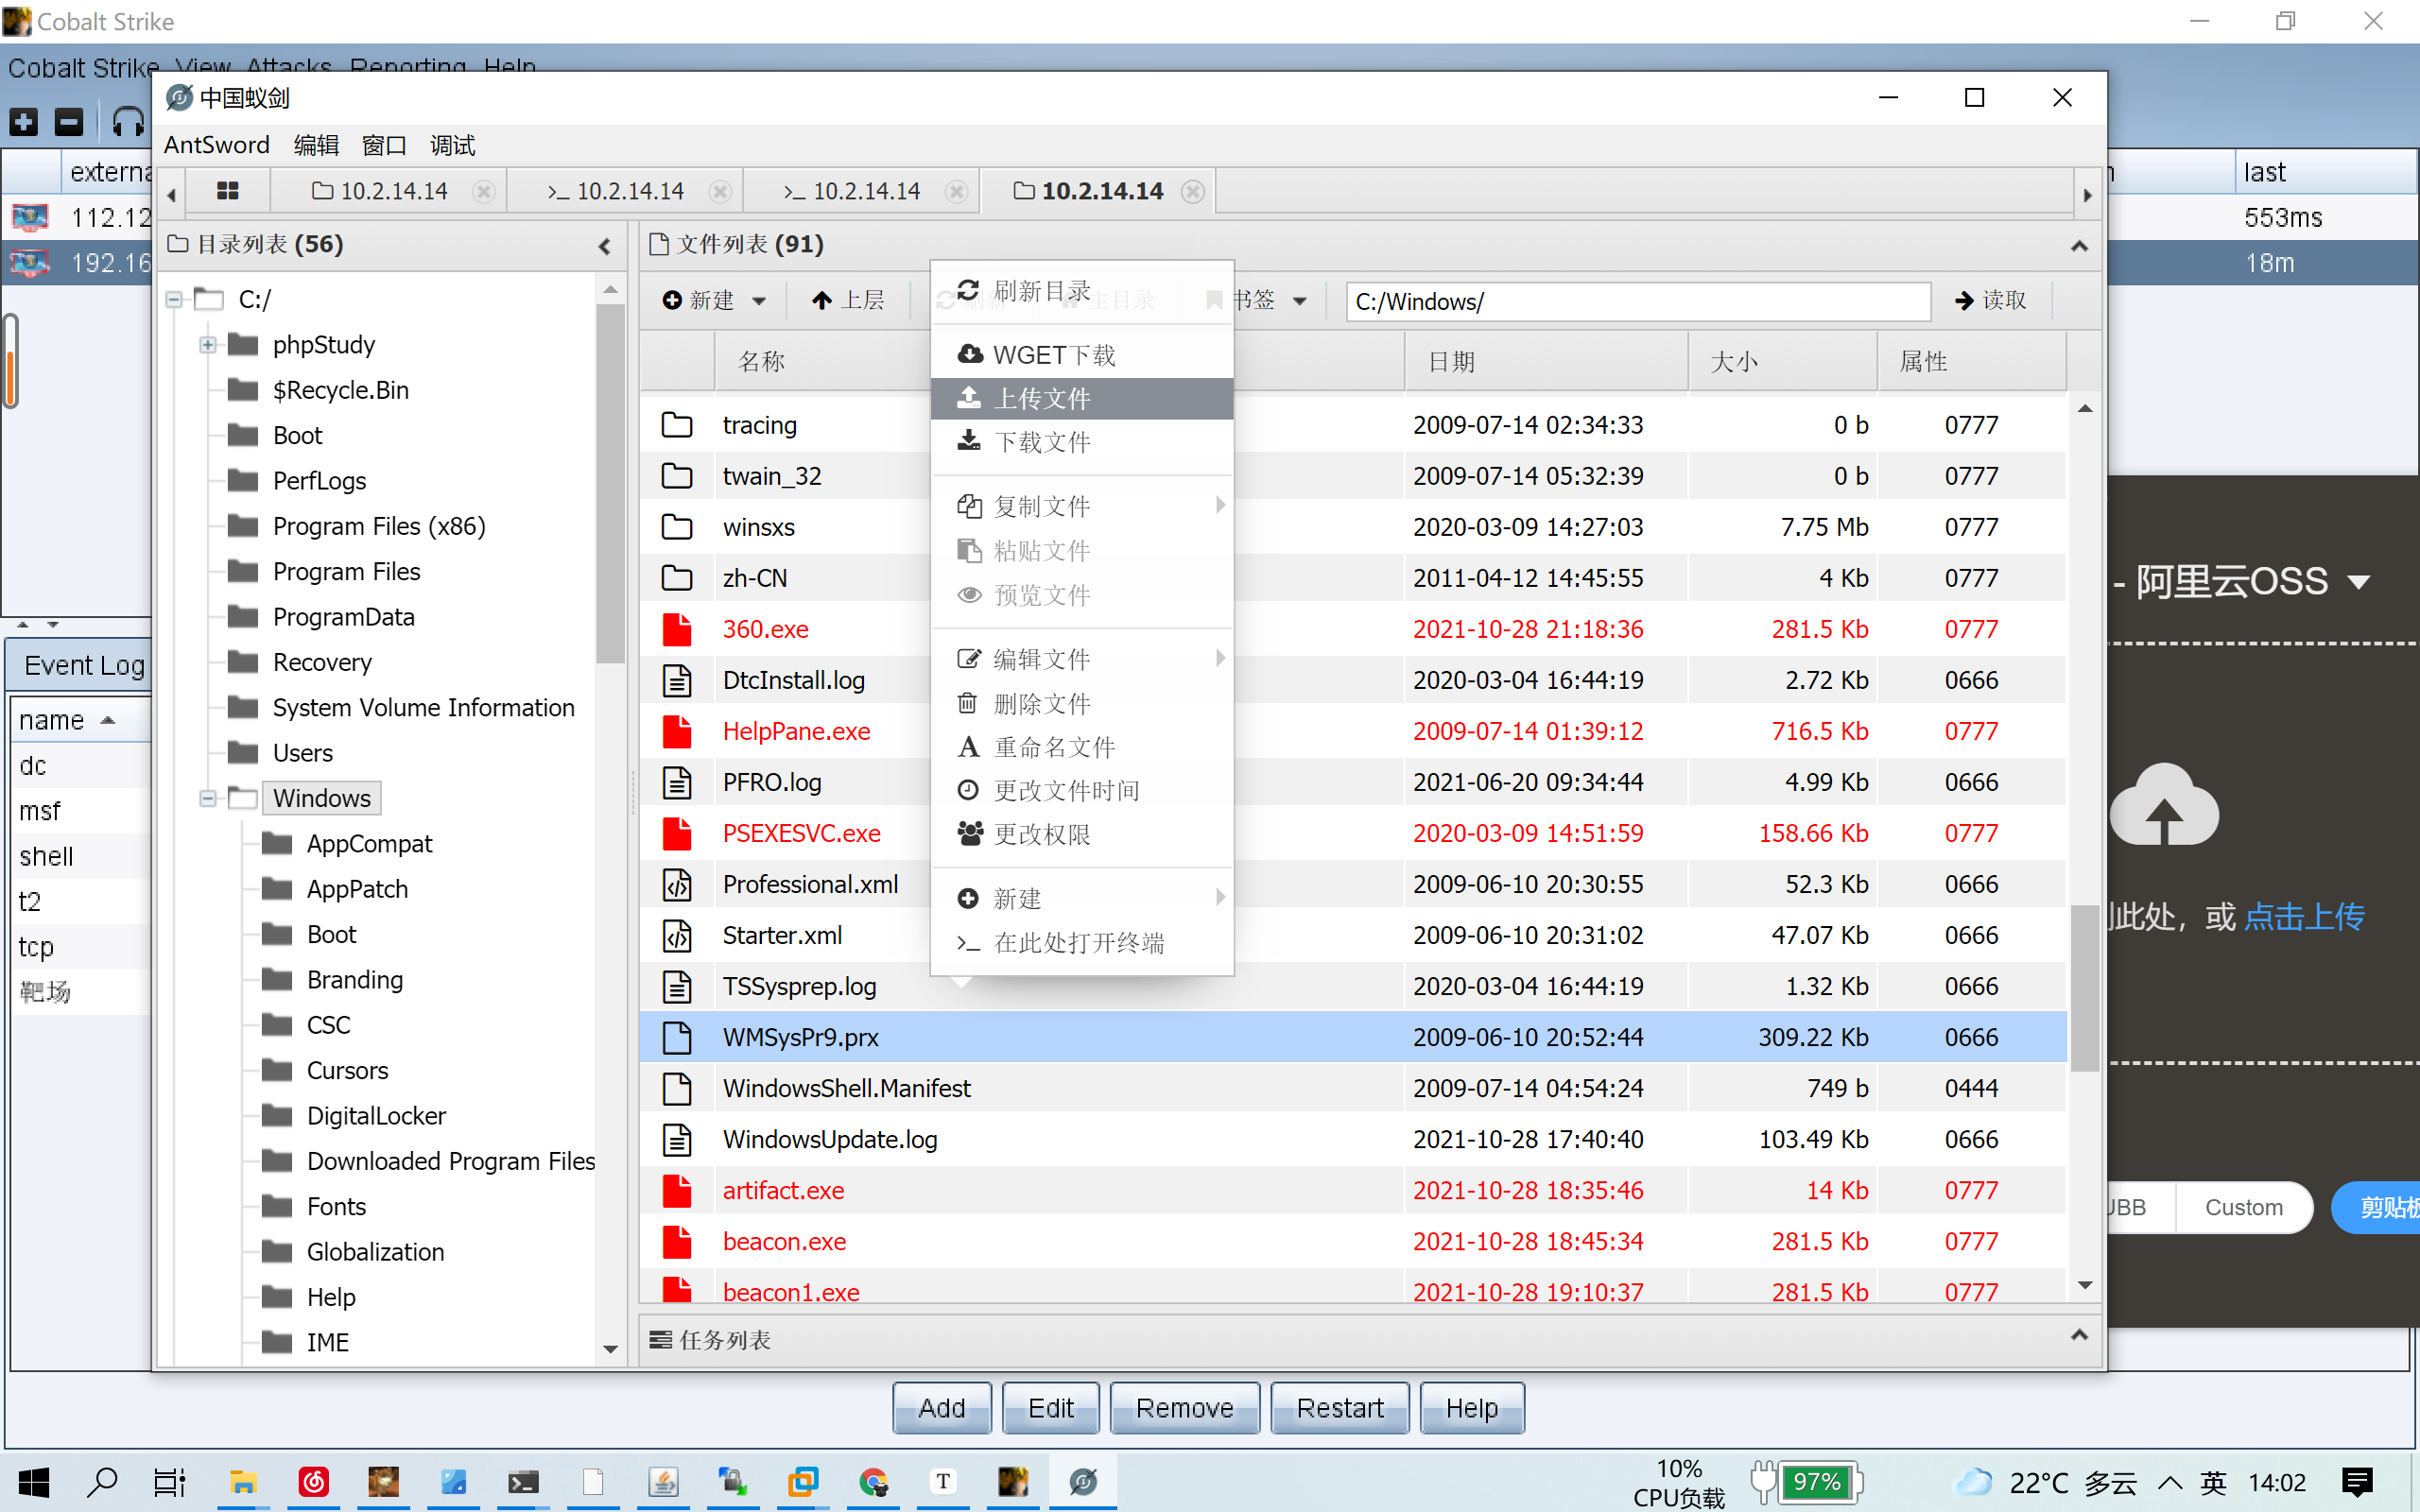Choose 下载文件 from the context menu
The width and height of the screenshot is (2420, 1512).
pos(1082,442)
